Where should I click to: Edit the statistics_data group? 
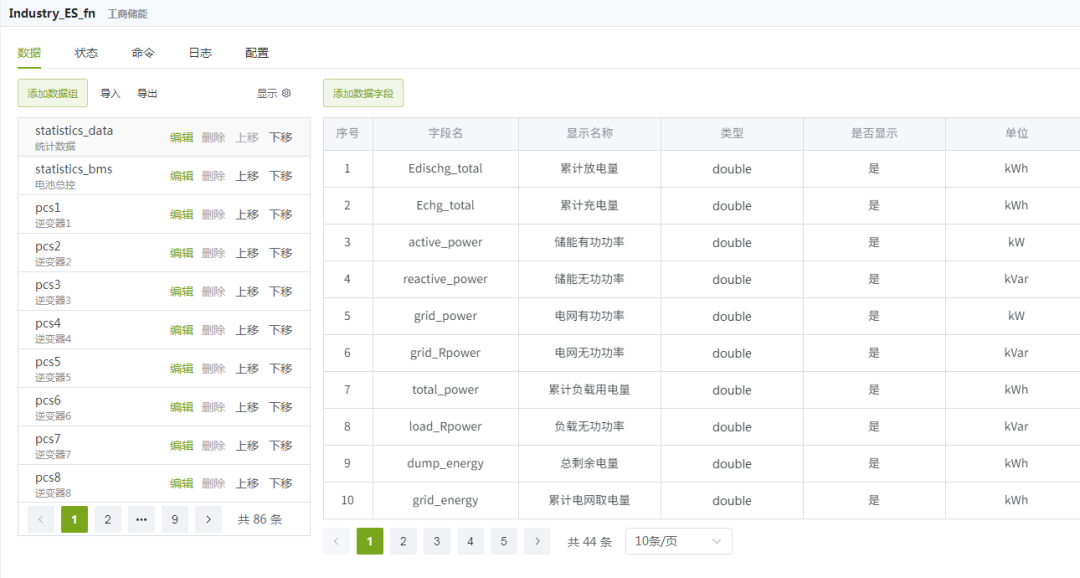[182, 137]
